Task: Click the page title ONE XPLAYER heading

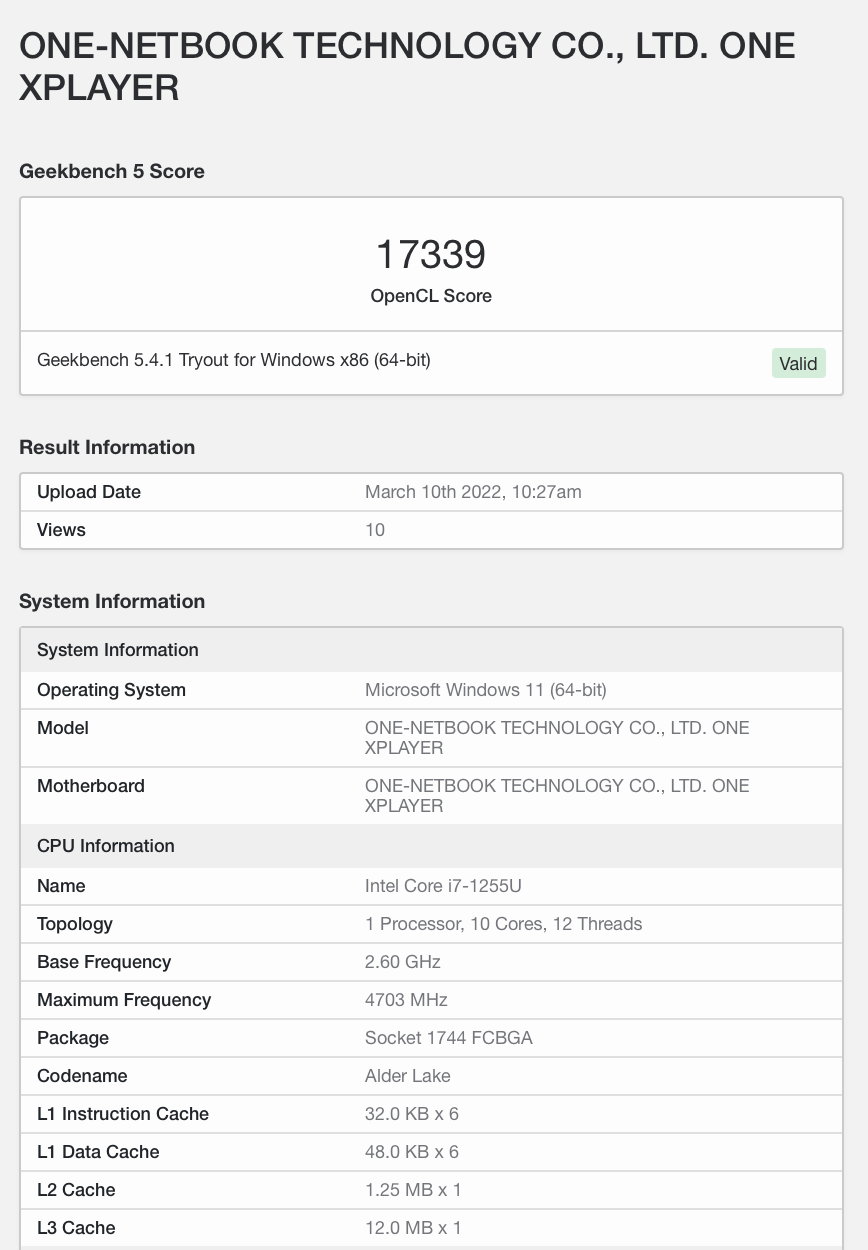Action: [407, 67]
